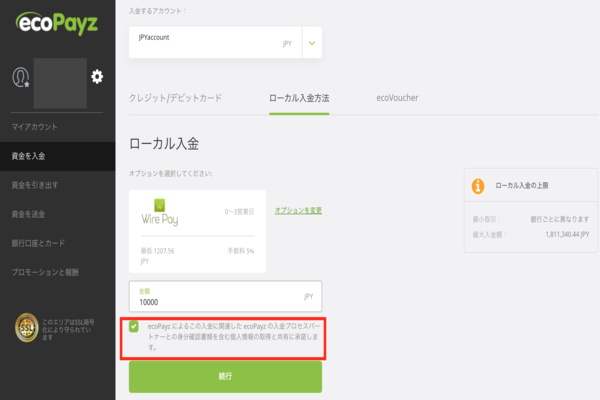
Task: Click the ecoPayz logo
Action: [57, 23]
